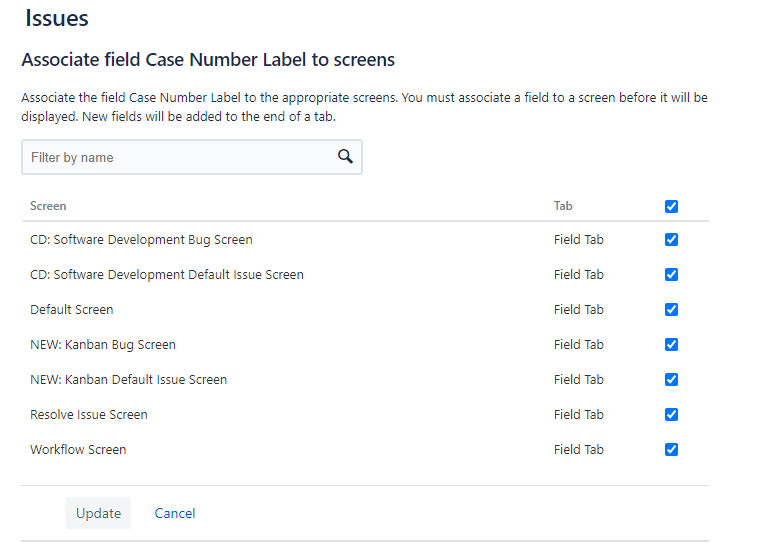Select the Default Screen row name

click(x=71, y=310)
